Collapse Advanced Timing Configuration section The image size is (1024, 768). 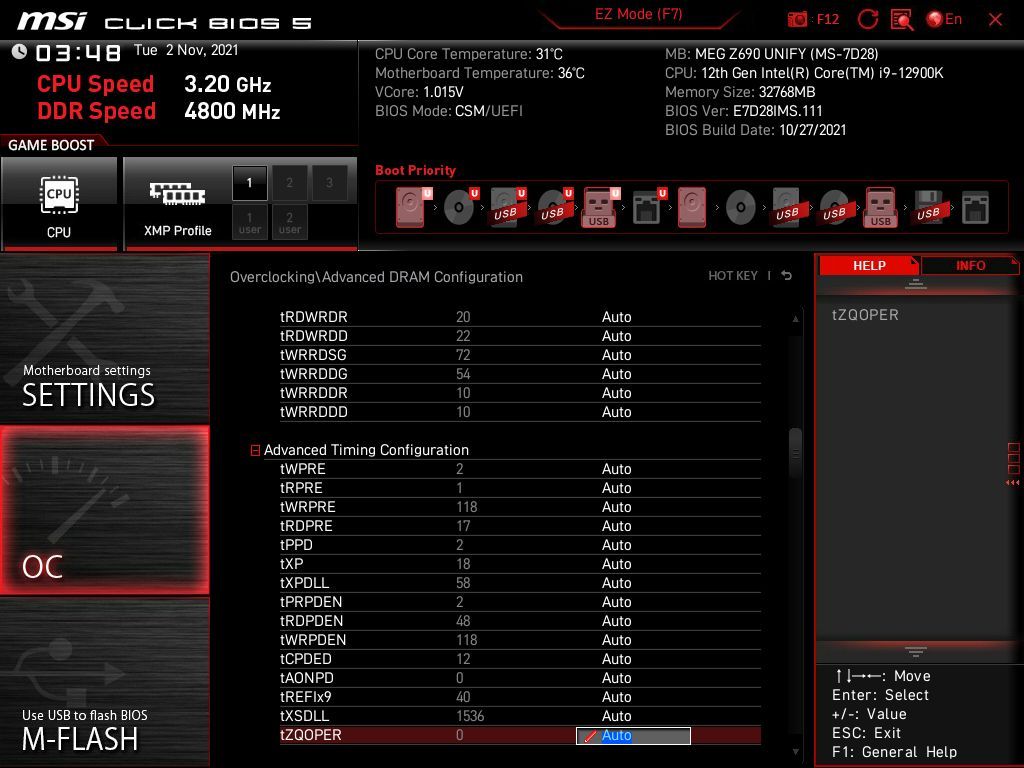click(x=255, y=450)
